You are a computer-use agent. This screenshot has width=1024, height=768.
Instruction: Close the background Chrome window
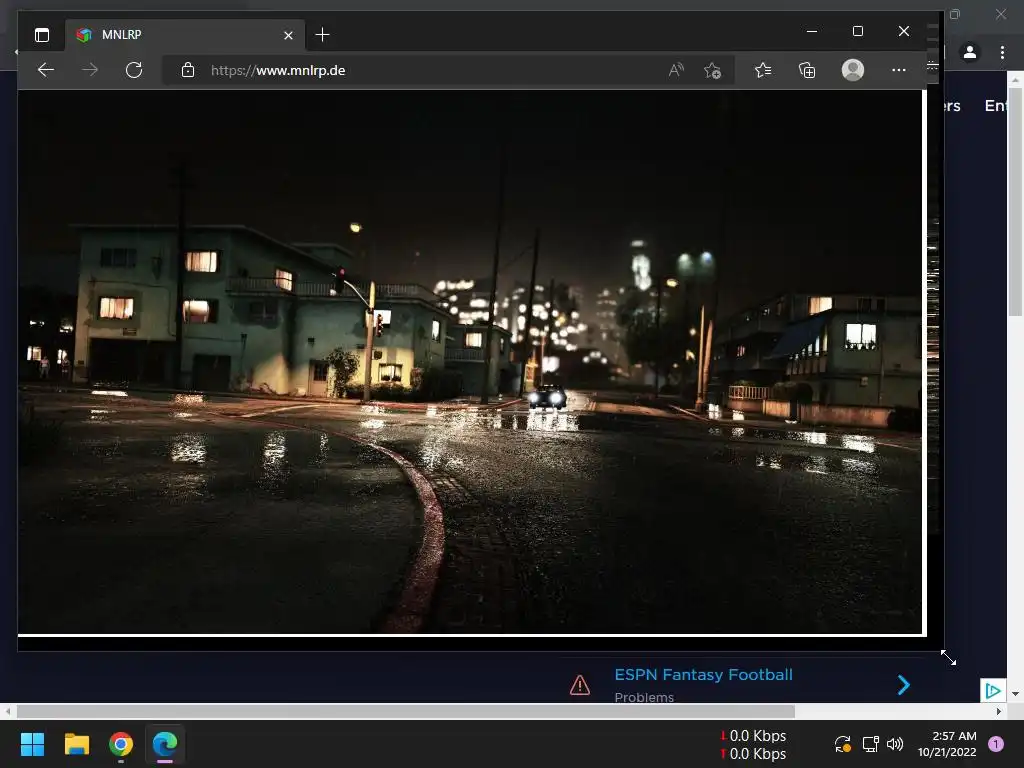1001,14
